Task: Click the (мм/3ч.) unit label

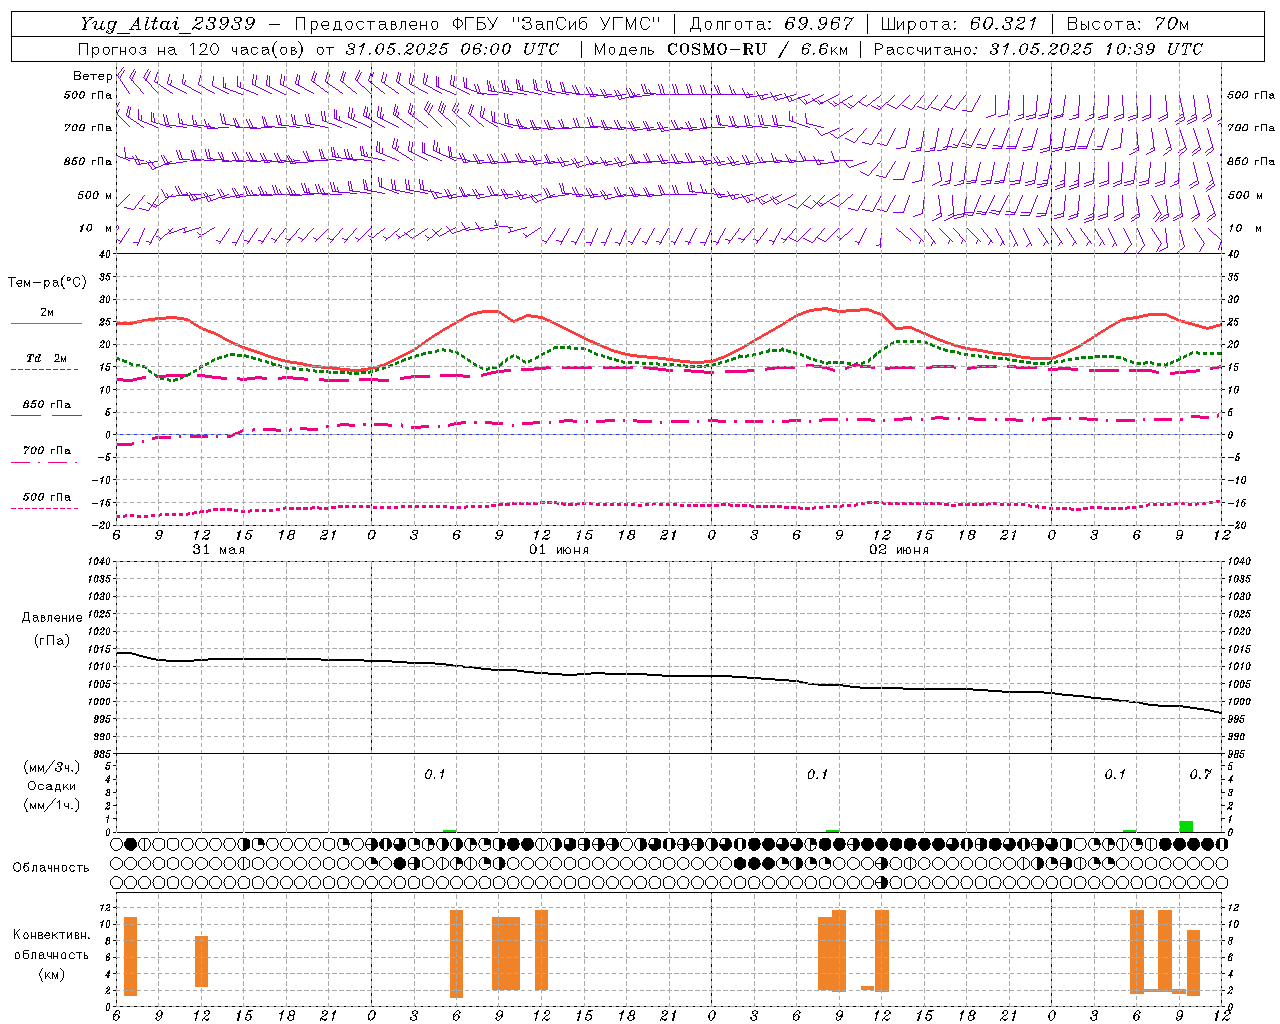Action: click(x=52, y=767)
